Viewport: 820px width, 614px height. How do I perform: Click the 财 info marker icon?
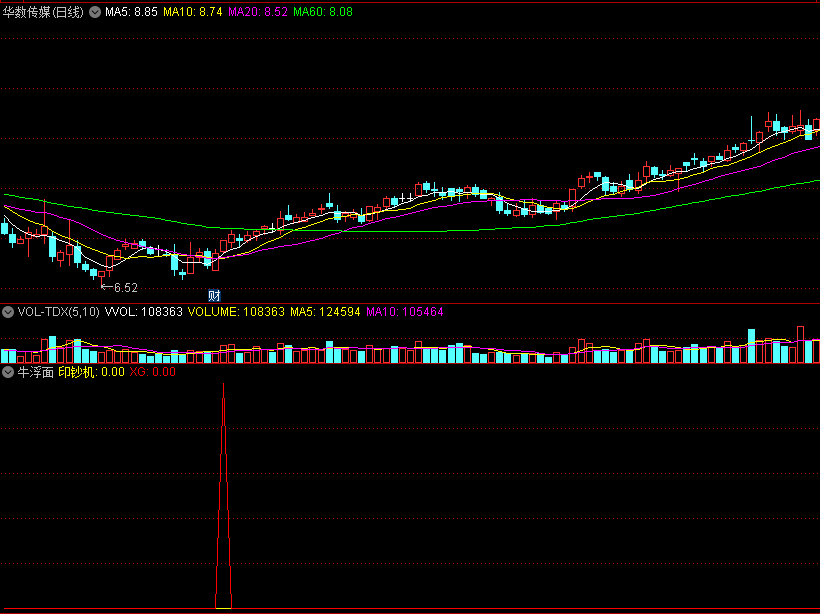214,295
